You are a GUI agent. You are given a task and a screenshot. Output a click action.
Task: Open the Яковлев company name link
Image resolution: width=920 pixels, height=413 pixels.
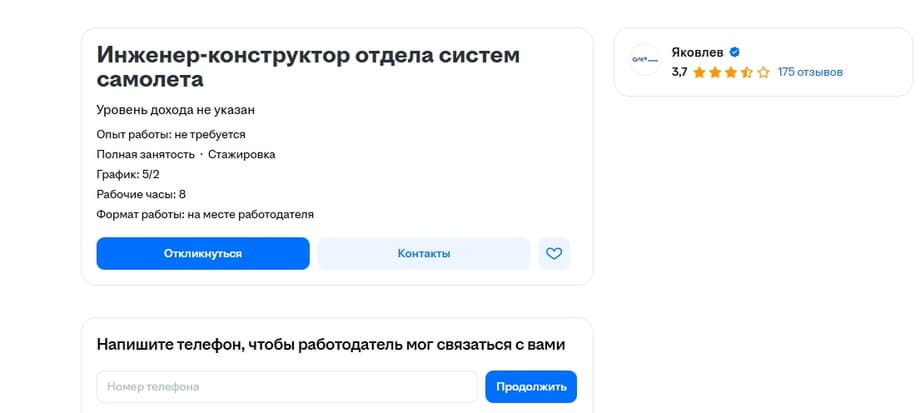pyautogui.click(x=697, y=52)
